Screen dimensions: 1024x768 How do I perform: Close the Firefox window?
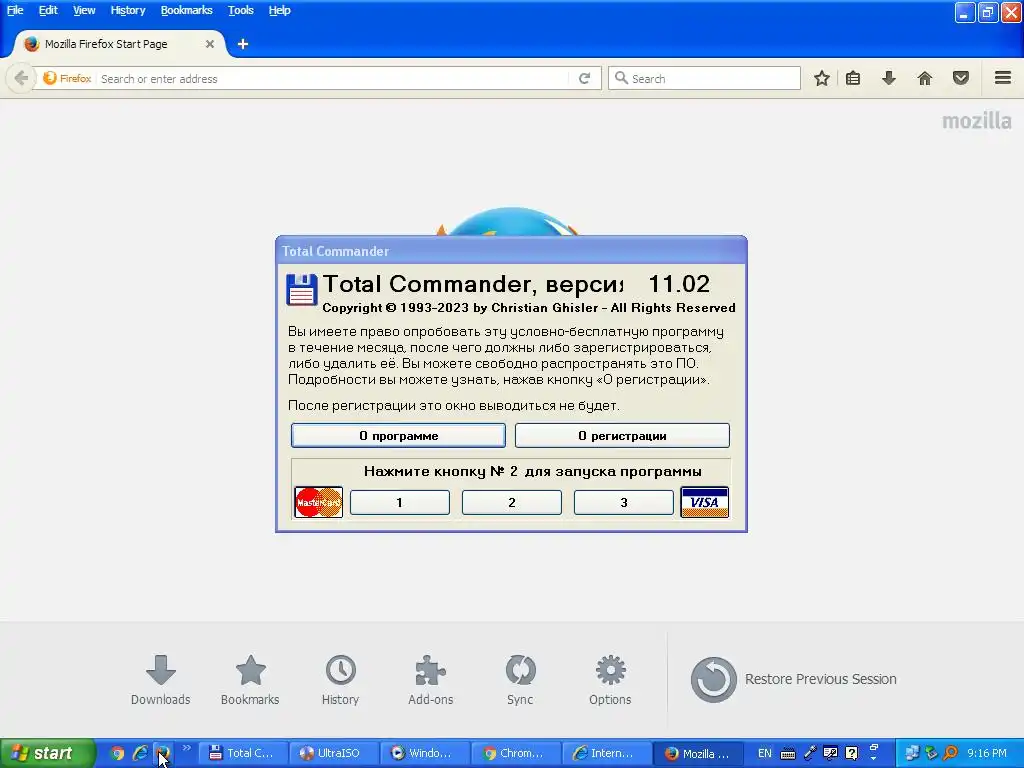(1011, 12)
